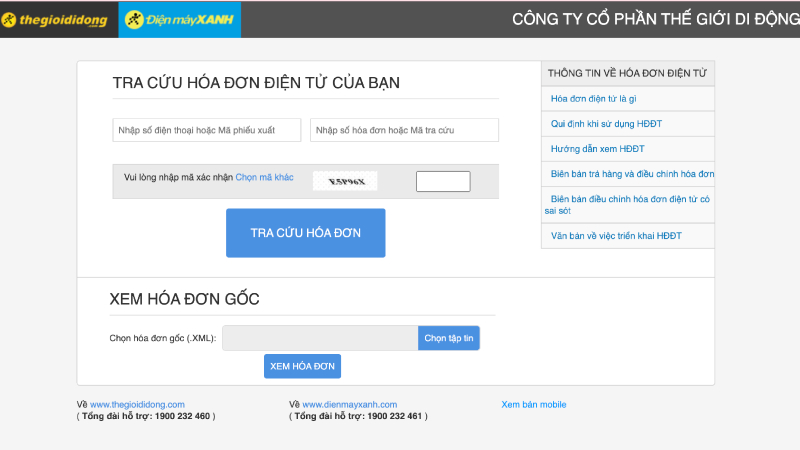Screen dimensions: 800x450
Task: Click the XEM HÓA ĐƠN GỐC heading
Action: 184,299
